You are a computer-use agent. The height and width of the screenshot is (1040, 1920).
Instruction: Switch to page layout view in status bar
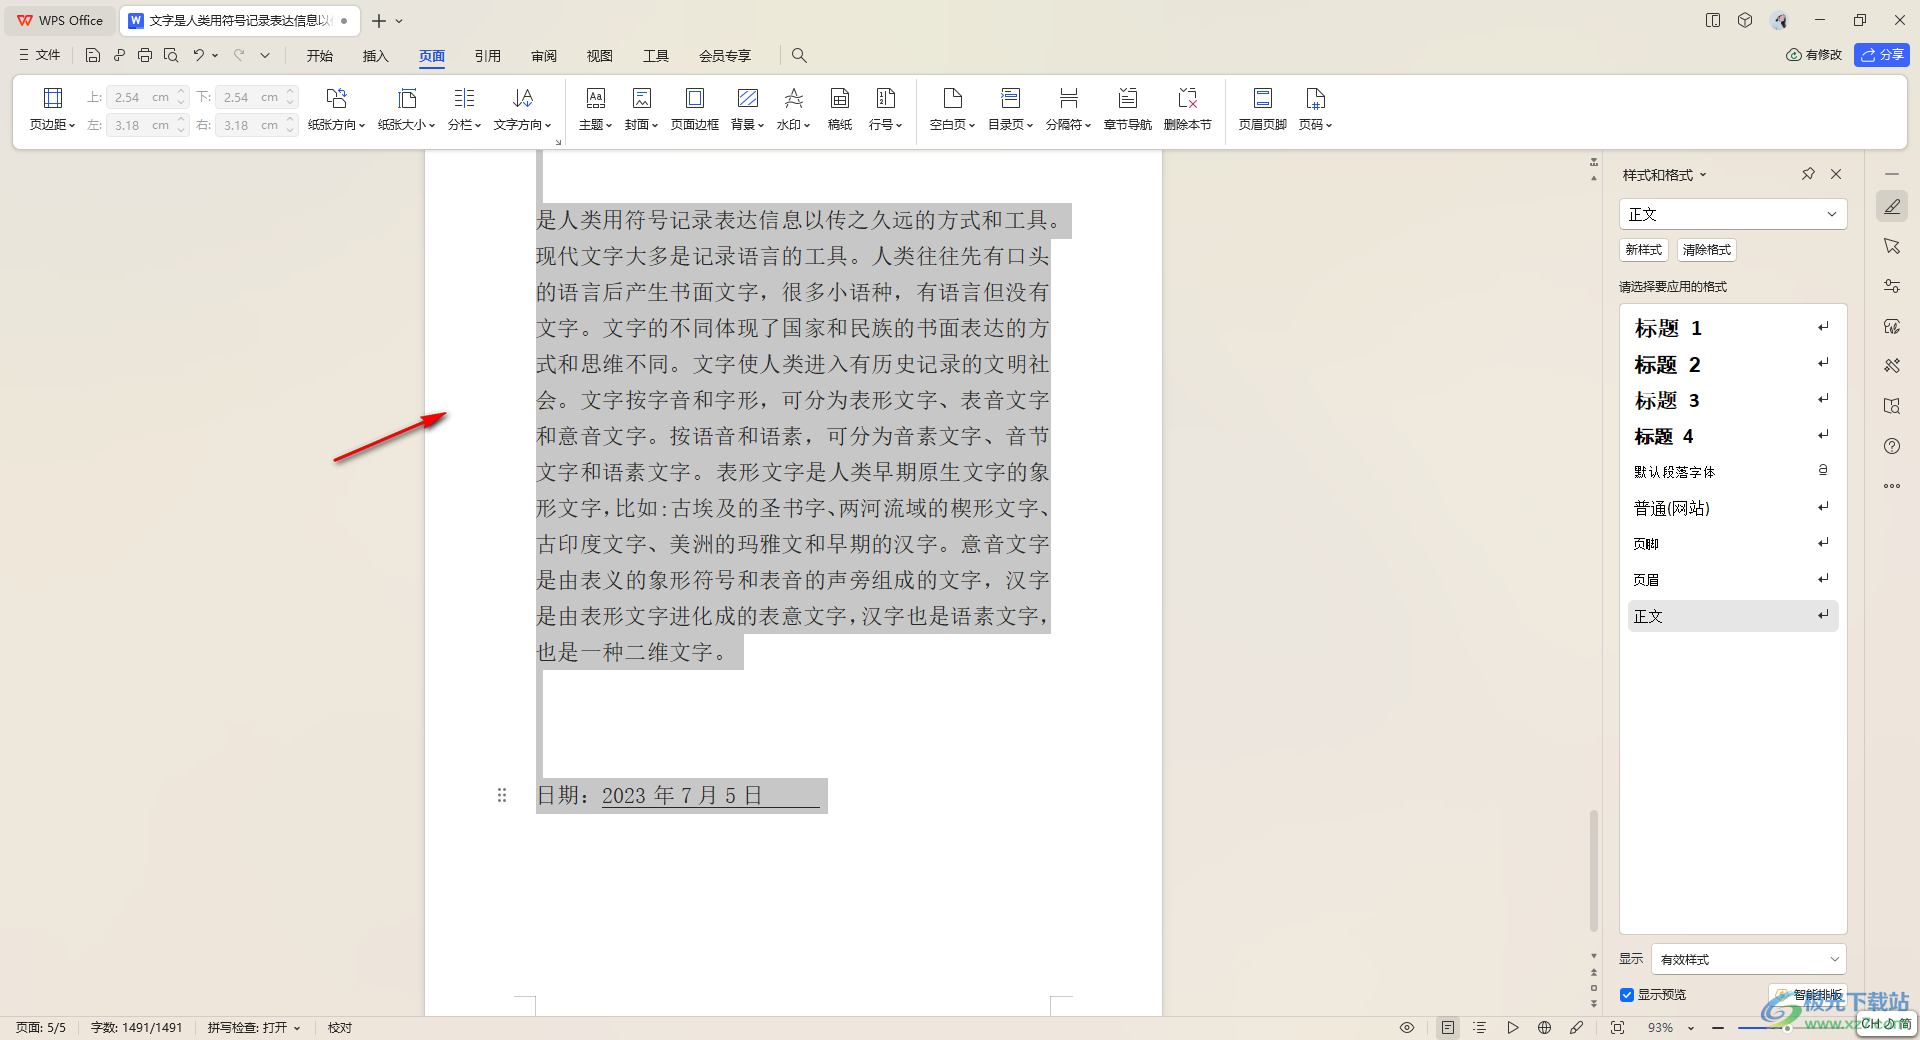[x=1448, y=1027]
